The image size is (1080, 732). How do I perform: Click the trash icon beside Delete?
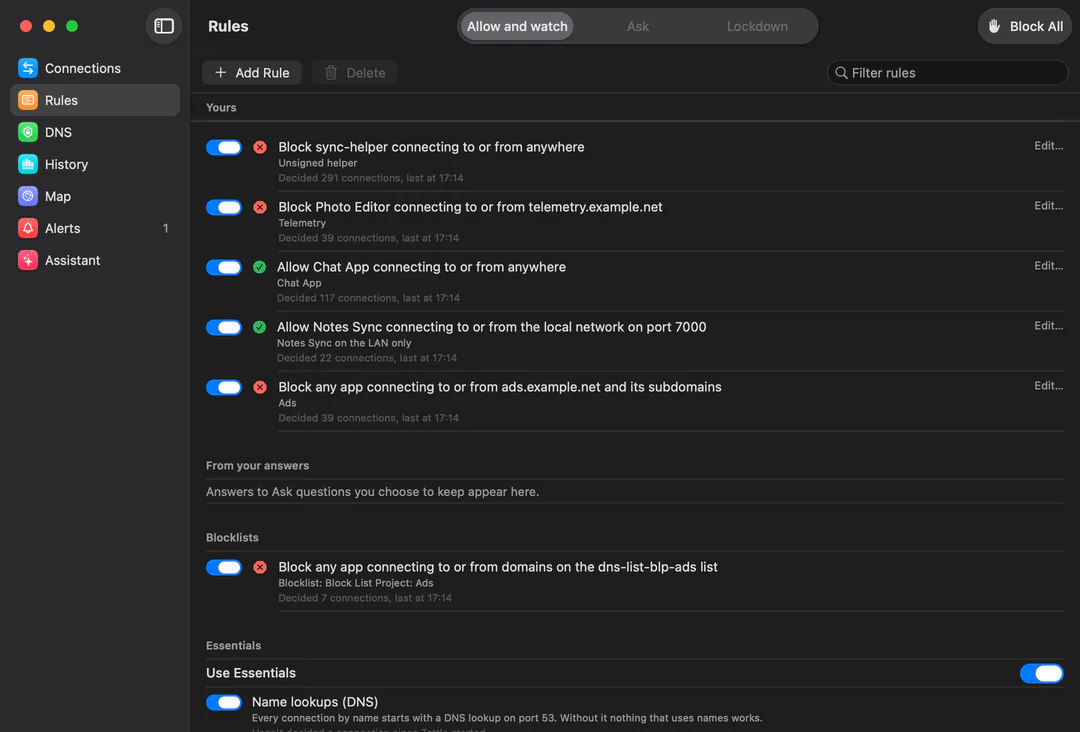(331, 72)
